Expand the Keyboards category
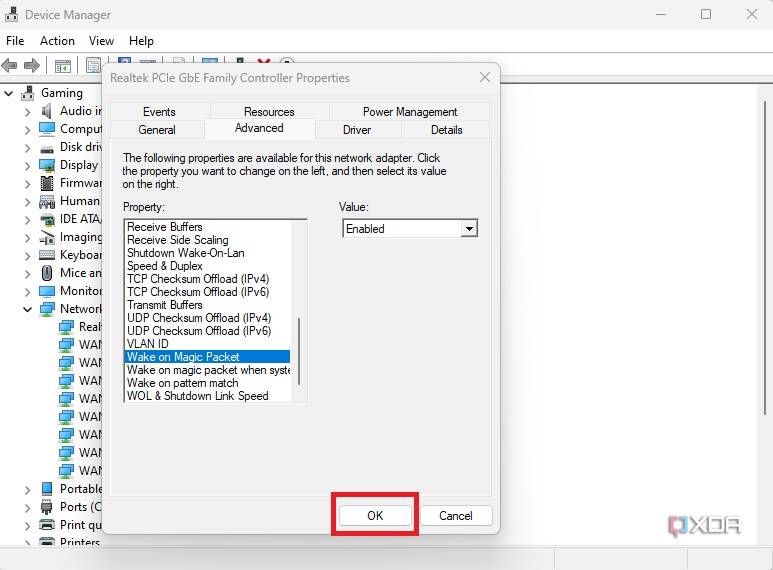This screenshot has width=773, height=570. [28, 255]
